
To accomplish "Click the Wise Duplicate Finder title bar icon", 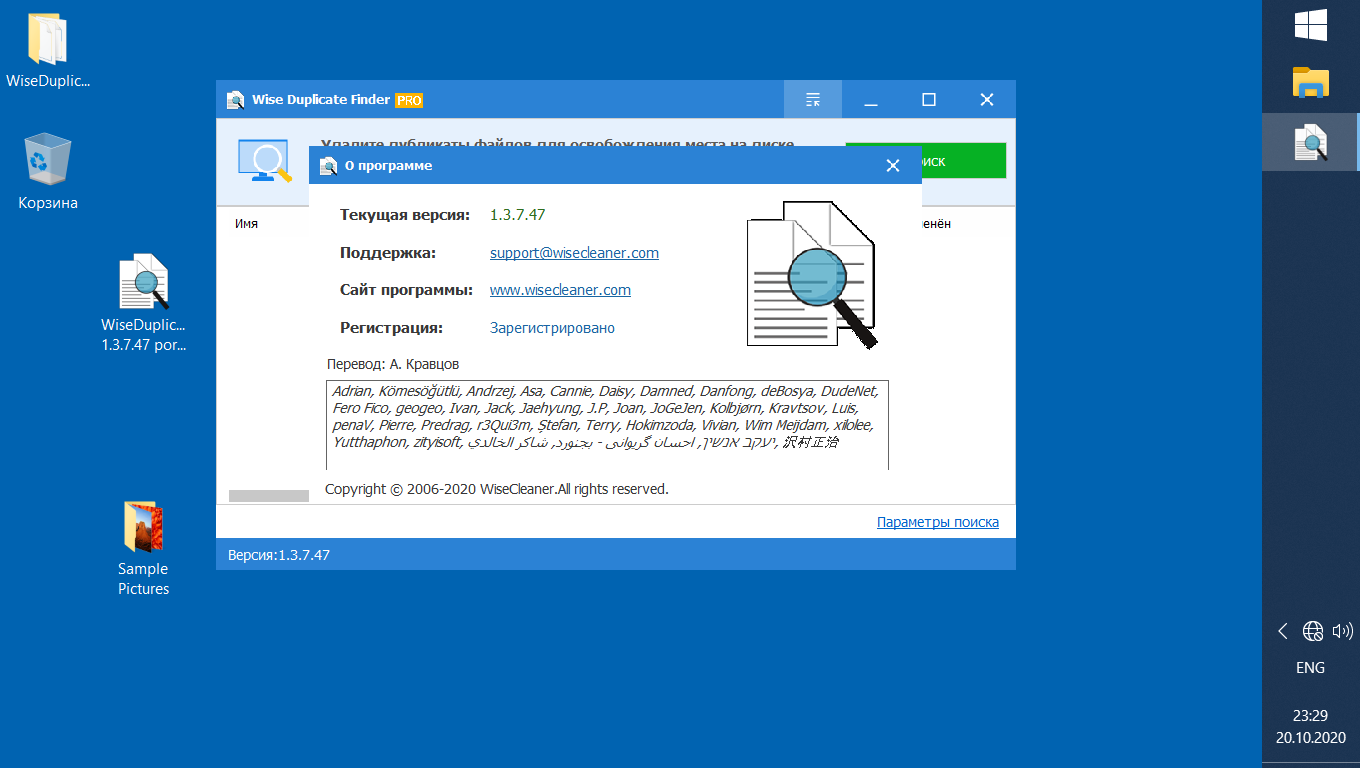I will point(236,100).
